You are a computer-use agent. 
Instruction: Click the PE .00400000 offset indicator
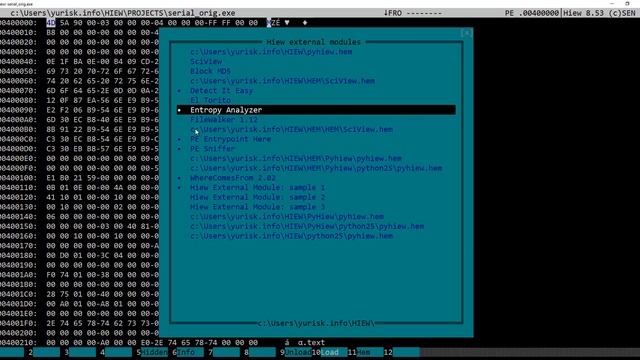(532, 13)
